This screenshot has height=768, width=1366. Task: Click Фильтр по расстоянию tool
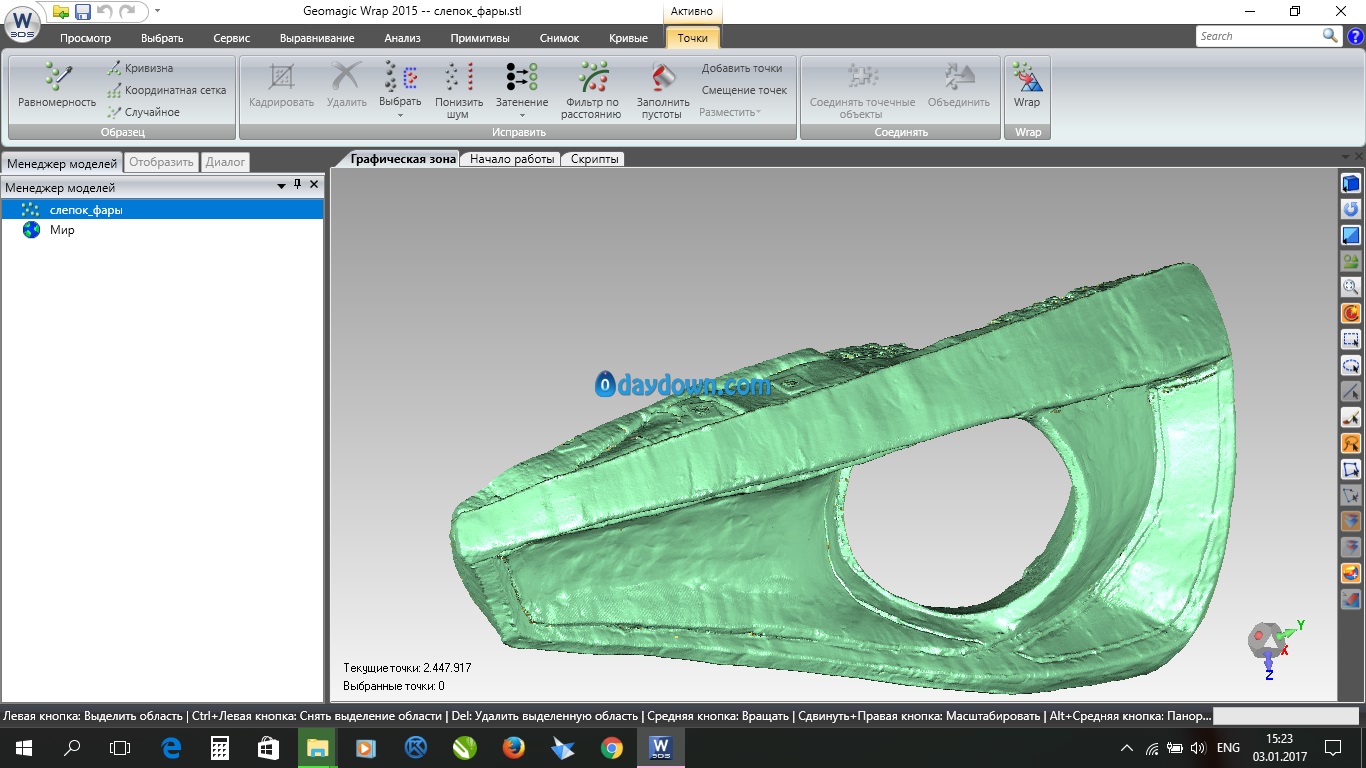coord(591,90)
